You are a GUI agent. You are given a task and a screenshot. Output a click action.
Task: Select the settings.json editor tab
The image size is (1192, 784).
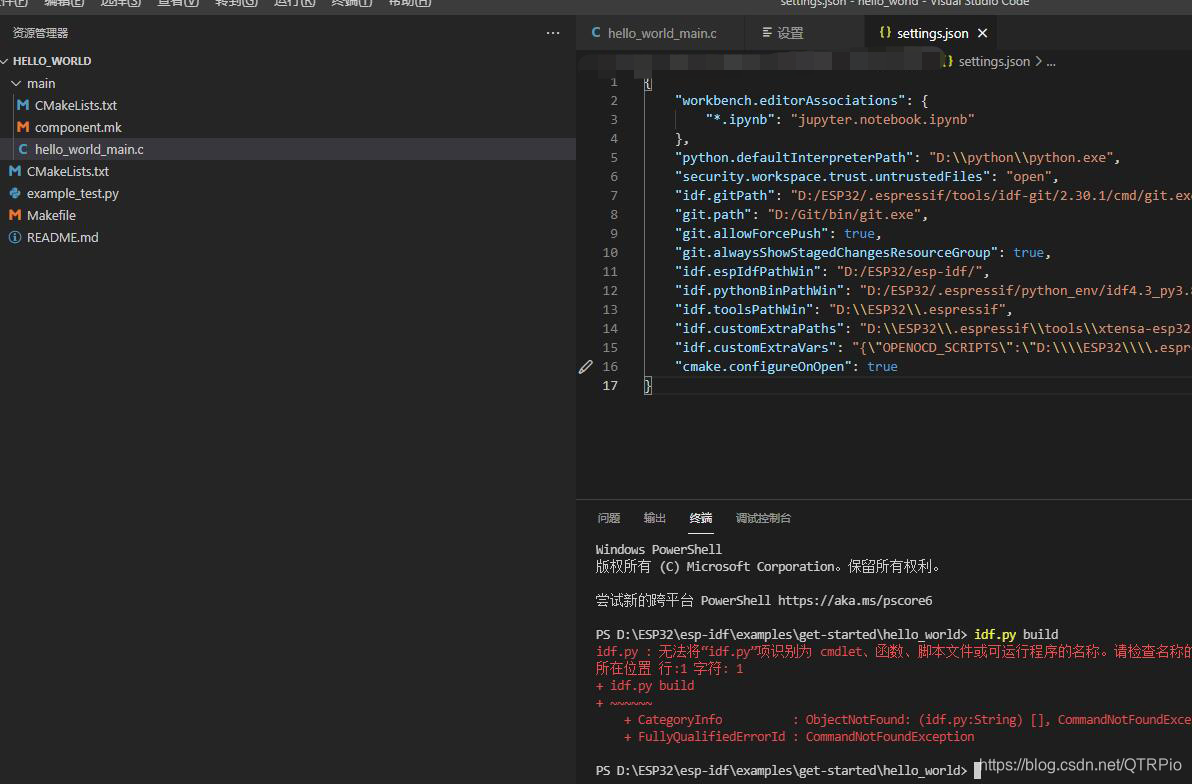pyautogui.click(x=932, y=33)
